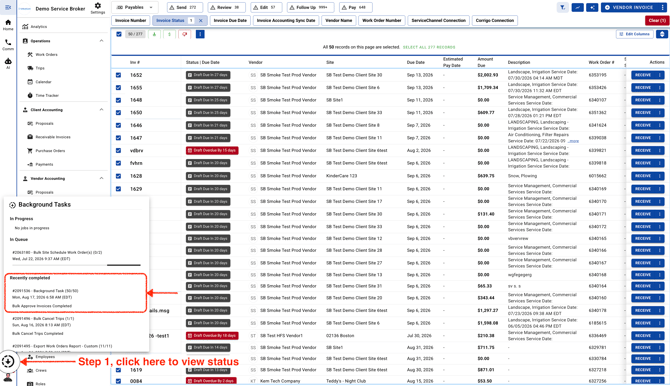Click the green dollar bulk action icon
This screenshot has width=670, height=386.
[169, 34]
